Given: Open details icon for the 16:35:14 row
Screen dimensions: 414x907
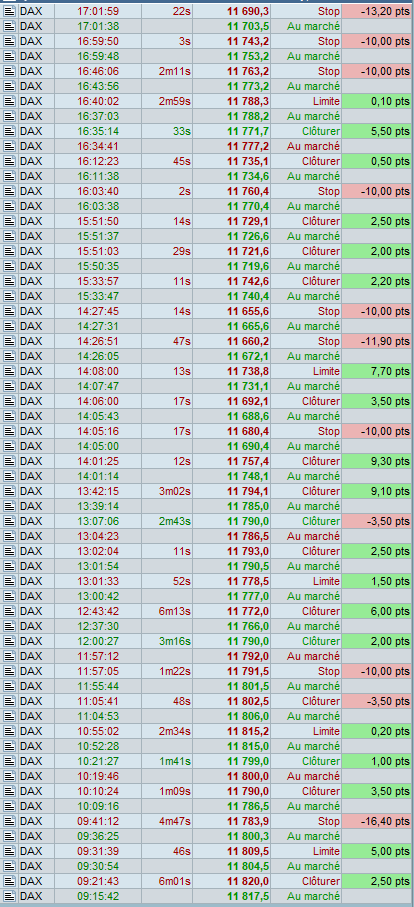Looking at the screenshot, I should 9,131.
